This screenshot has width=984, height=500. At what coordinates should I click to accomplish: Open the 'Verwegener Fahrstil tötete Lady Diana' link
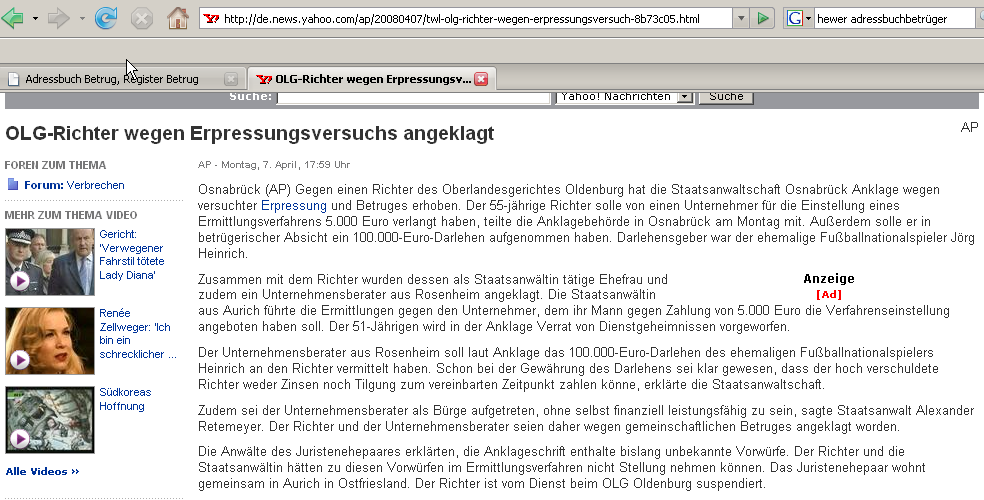coord(132,255)
